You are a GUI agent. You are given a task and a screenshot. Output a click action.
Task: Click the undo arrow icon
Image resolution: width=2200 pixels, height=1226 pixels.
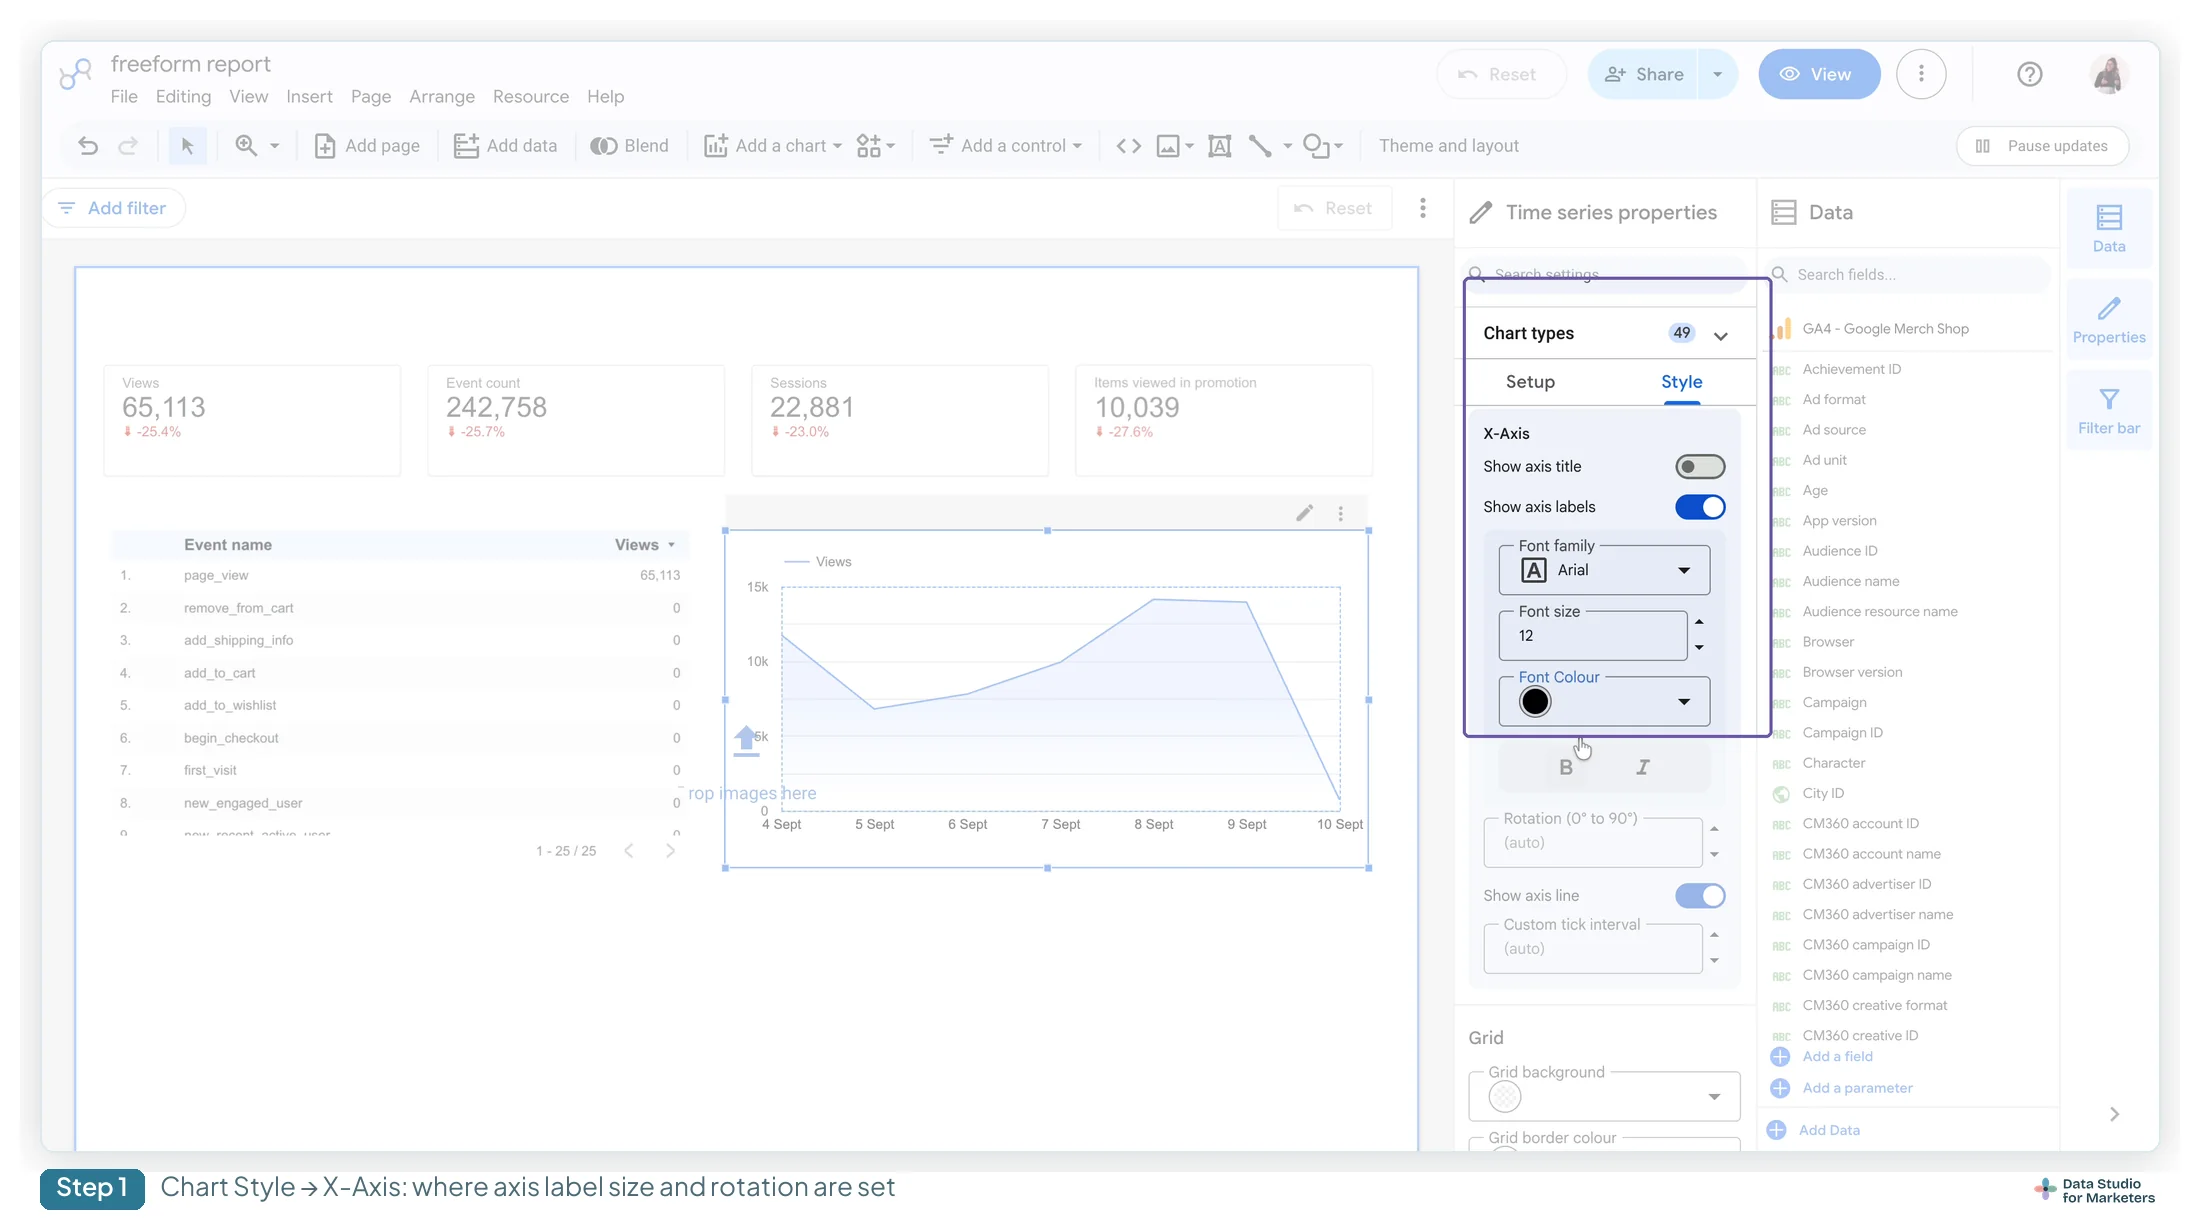(88, 146)
